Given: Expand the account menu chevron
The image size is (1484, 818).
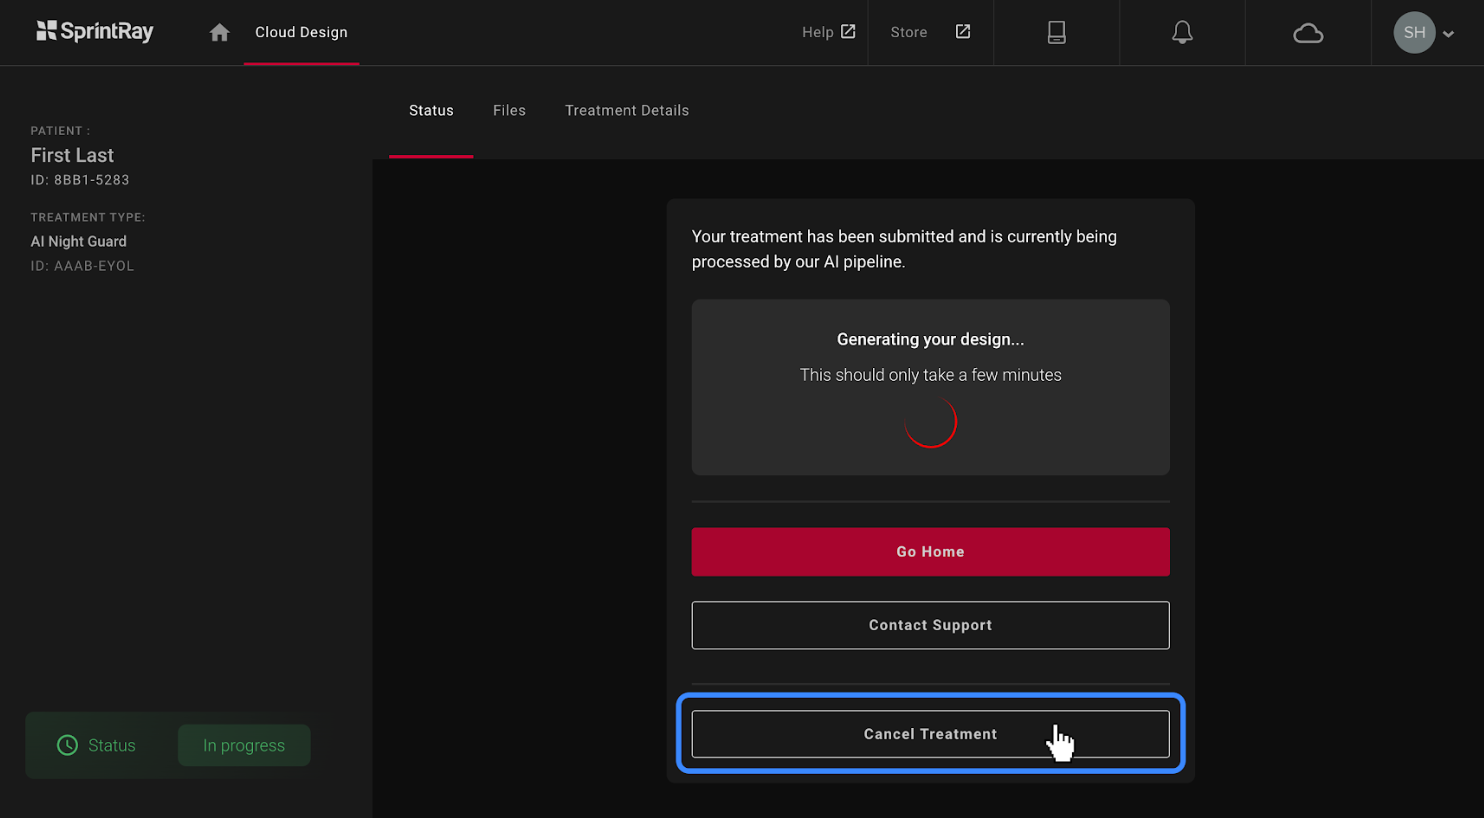Looking at the screenshot, I should point(1448,34).
